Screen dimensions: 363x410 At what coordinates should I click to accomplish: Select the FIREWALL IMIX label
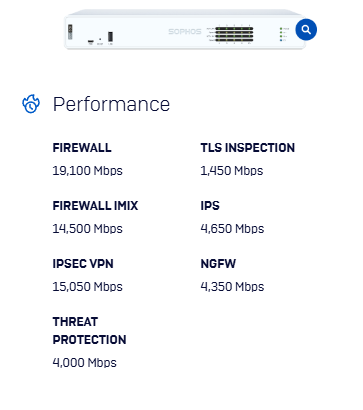(95, 206)
